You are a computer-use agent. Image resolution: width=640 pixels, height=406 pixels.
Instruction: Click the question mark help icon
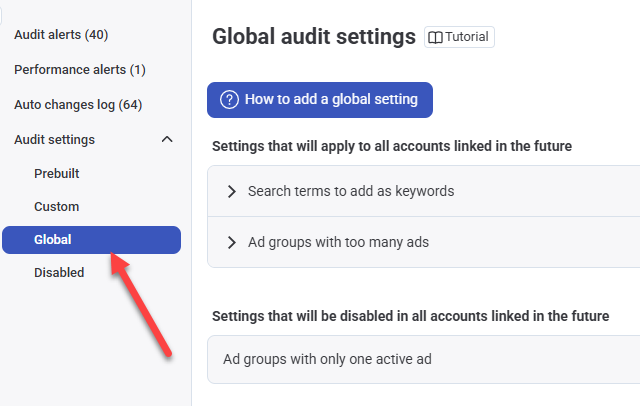coord(229,100)
